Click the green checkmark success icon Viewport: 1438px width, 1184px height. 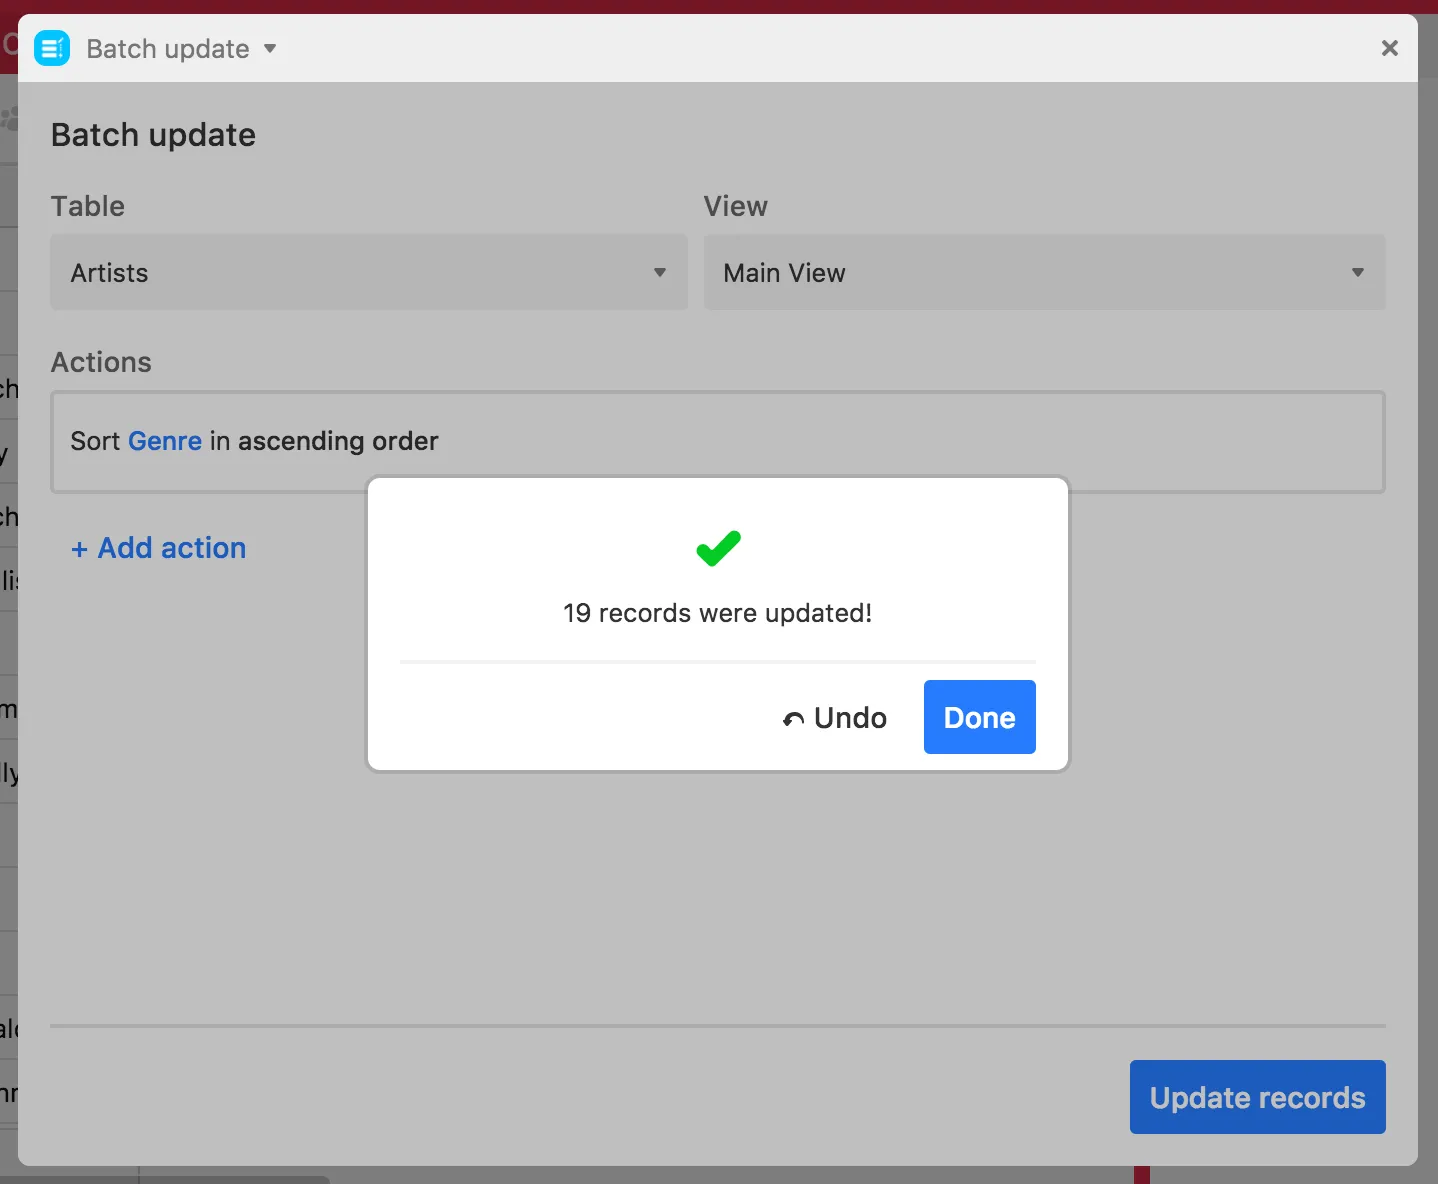point(718,548)
